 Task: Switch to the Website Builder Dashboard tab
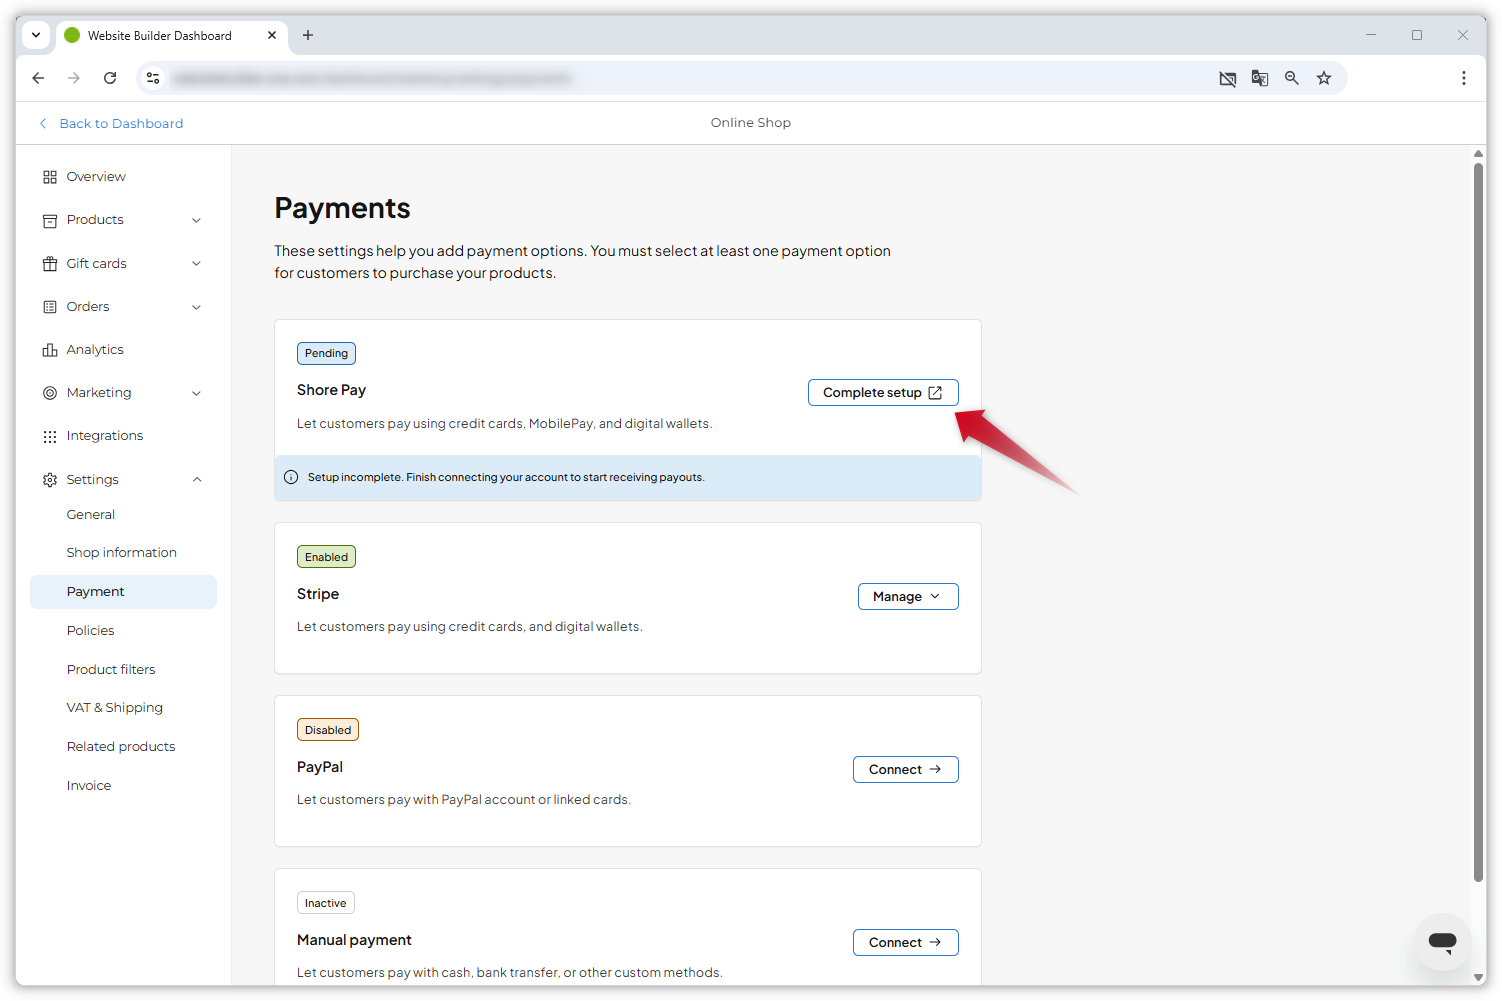[160, 35]
